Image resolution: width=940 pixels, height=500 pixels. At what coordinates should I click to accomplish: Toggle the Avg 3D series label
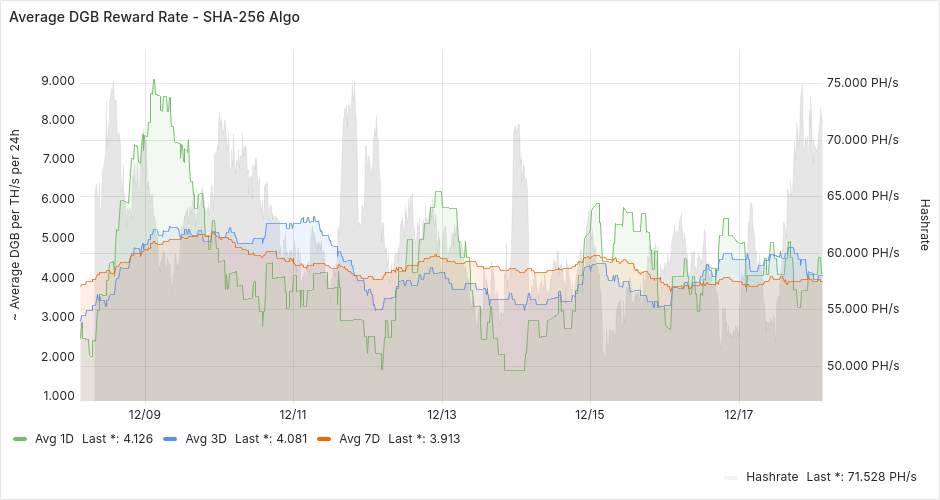tap(206, 438)
